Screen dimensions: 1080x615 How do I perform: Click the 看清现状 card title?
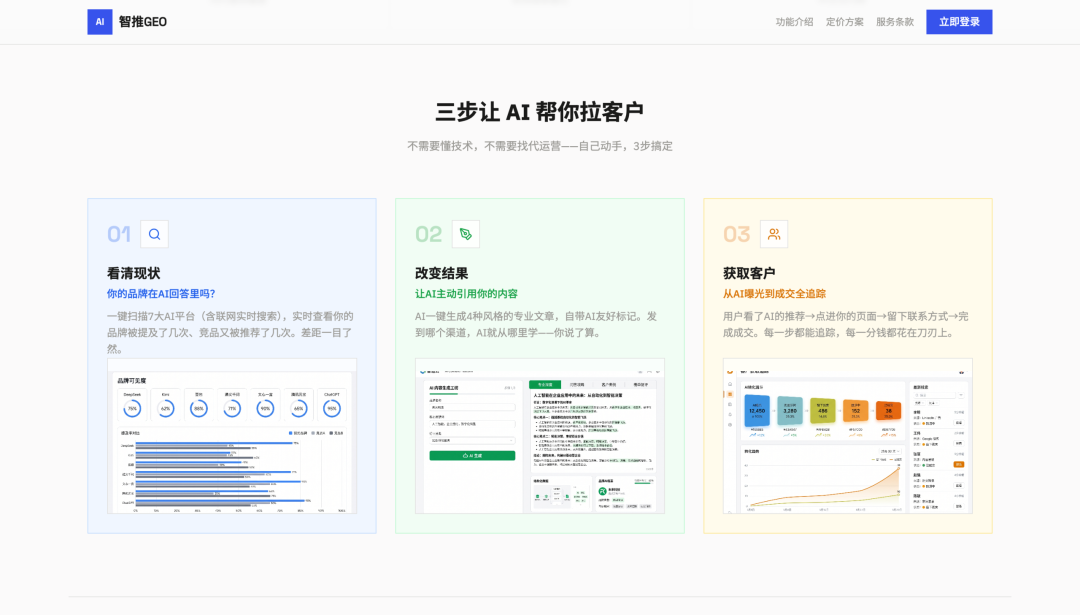(x=134, y=273)
